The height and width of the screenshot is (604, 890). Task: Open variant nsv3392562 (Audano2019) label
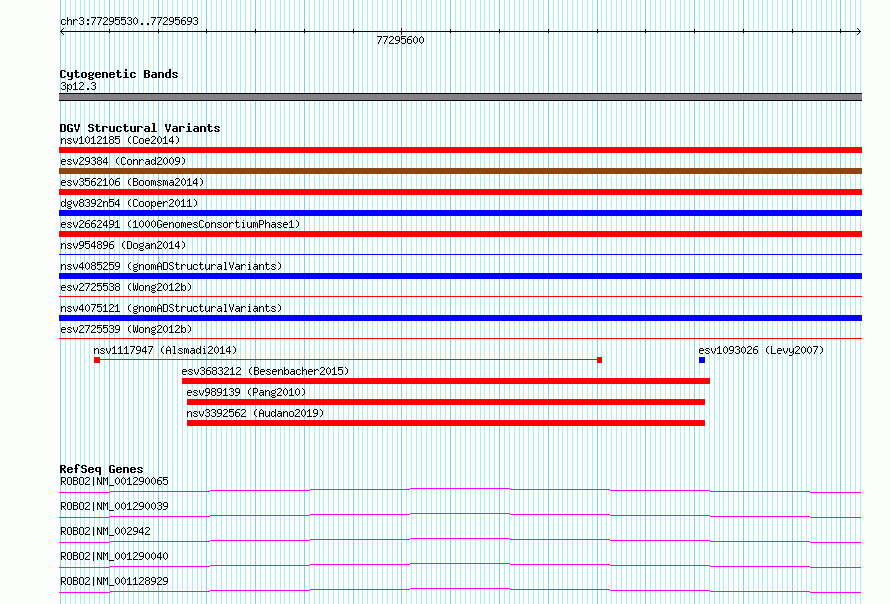(255, 413)
